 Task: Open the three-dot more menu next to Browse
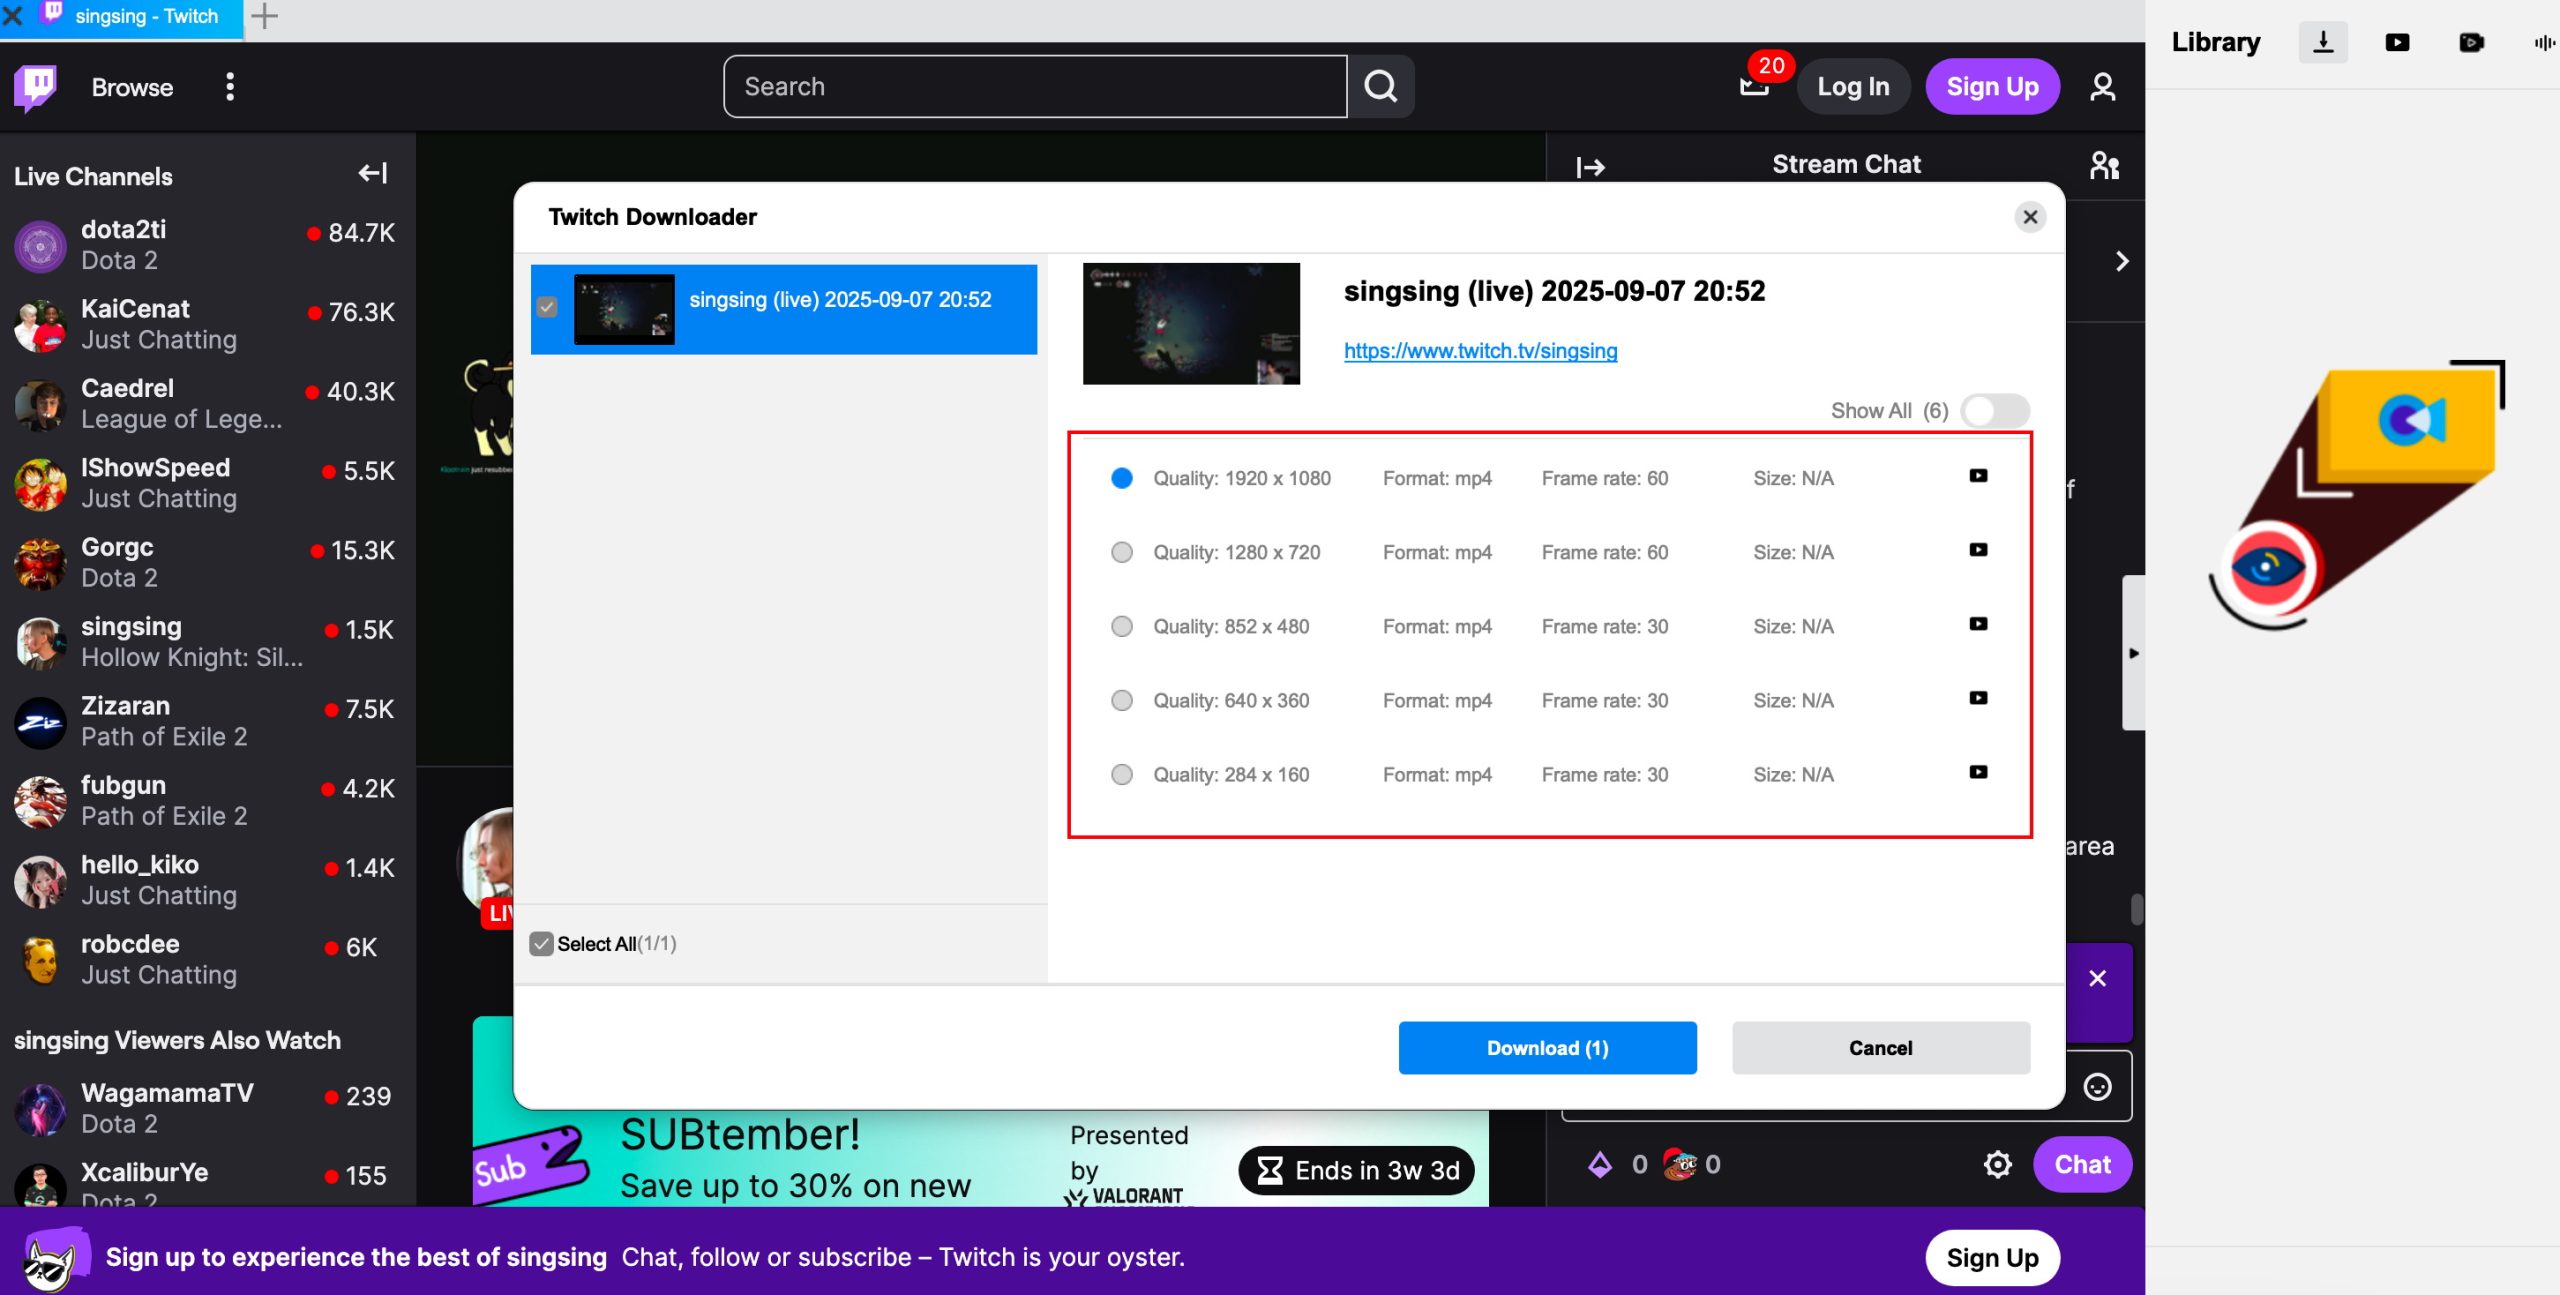click(230, 87)
